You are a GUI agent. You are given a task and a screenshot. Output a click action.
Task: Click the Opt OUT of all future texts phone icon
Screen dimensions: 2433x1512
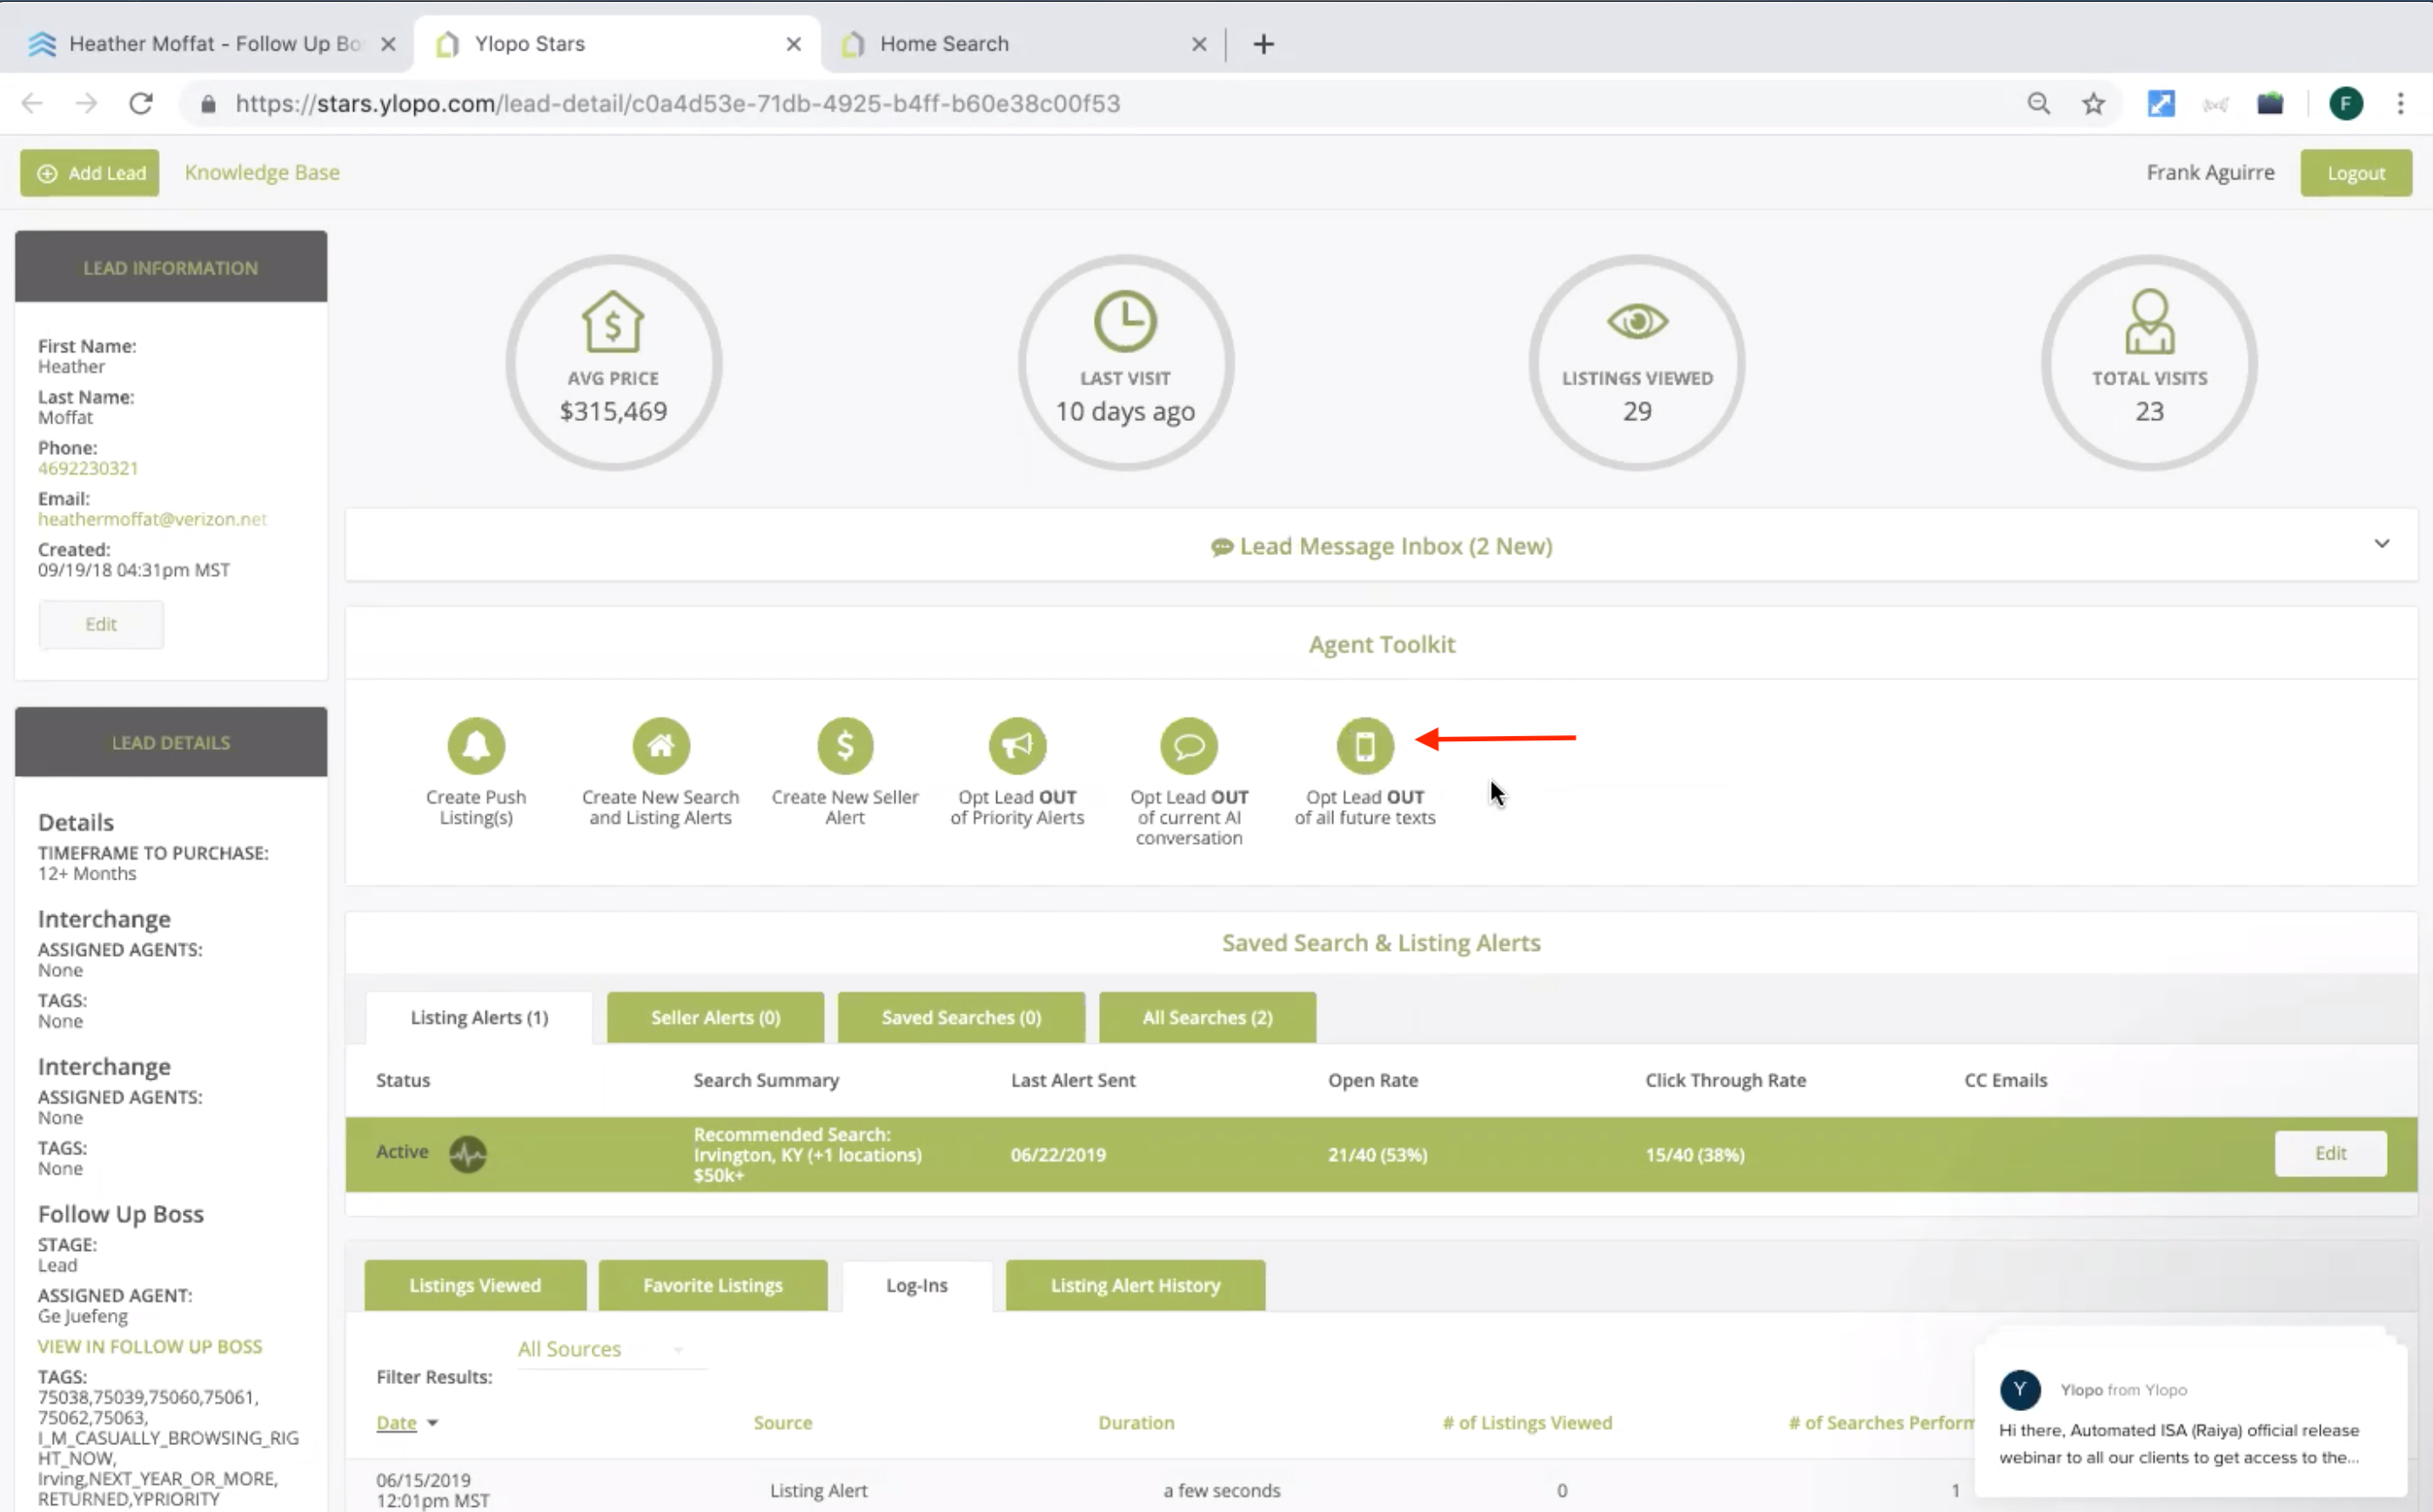(1365, 746)
